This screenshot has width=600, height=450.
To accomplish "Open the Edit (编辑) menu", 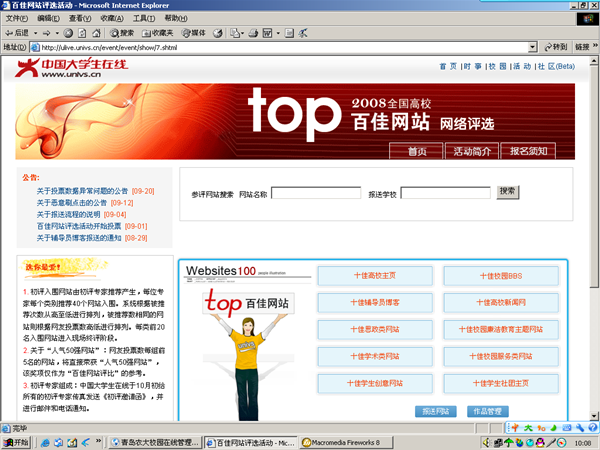I will click(x=48, y=18).
